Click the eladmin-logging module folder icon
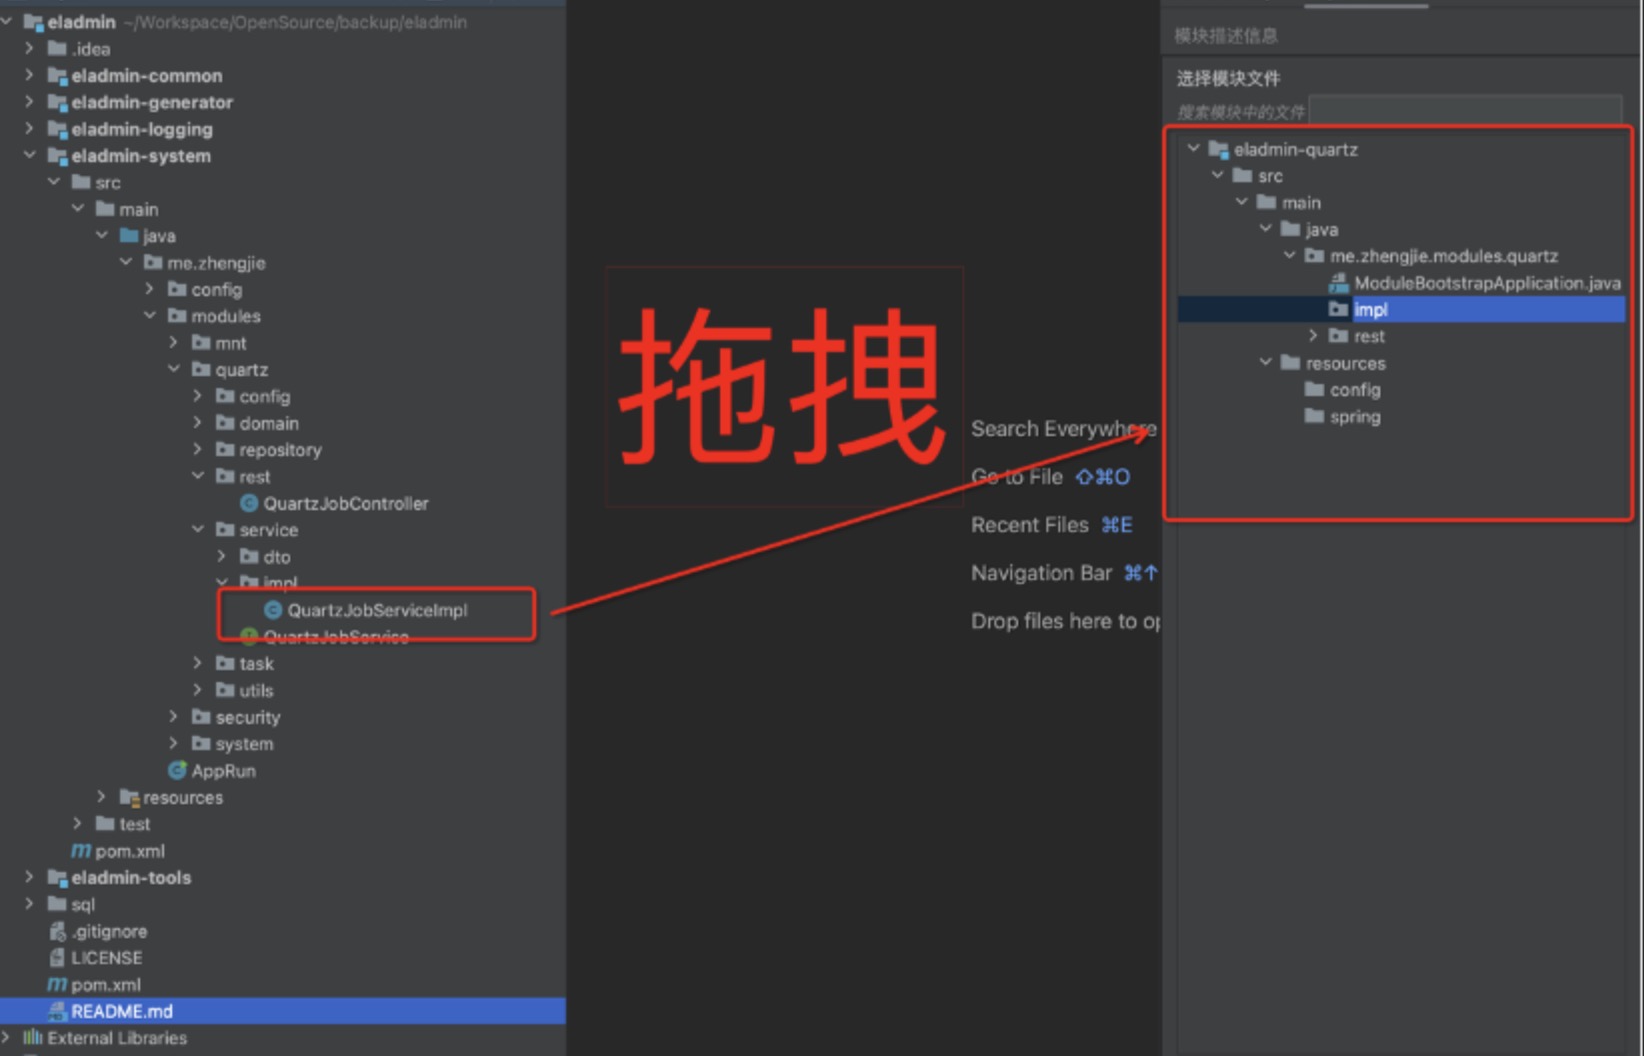 click(57, 129)
